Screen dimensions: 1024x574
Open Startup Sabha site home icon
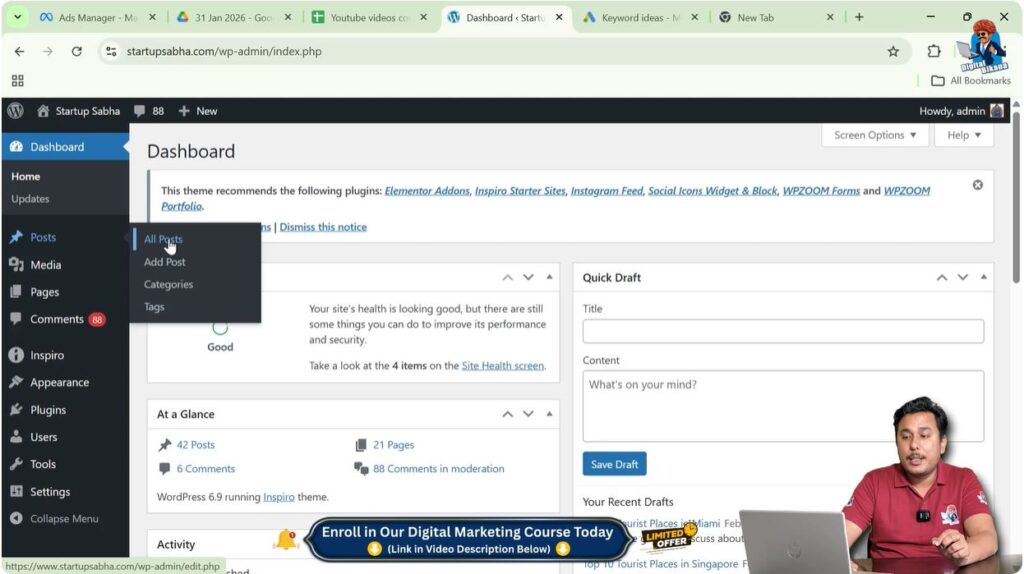point(43,110)
